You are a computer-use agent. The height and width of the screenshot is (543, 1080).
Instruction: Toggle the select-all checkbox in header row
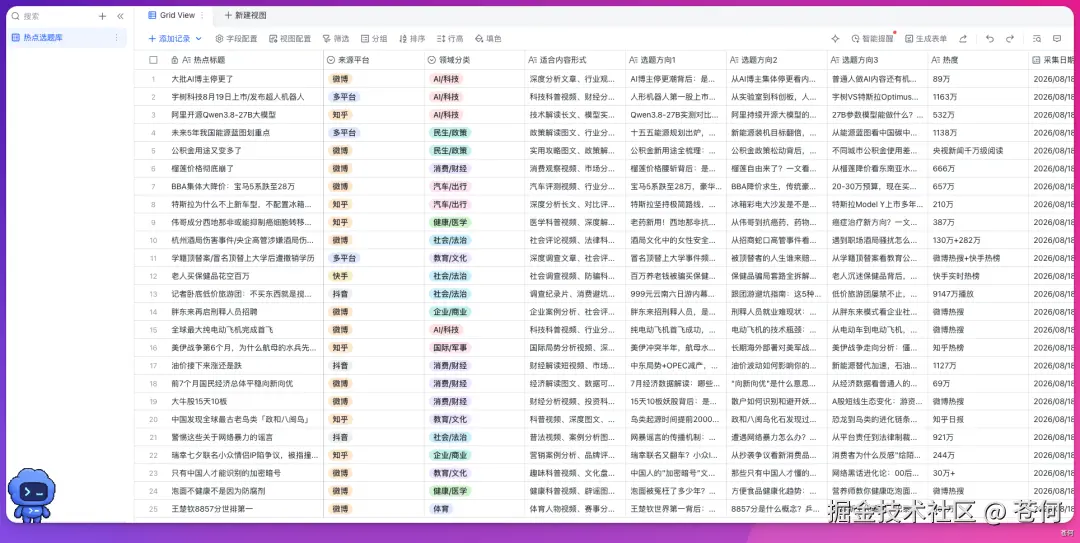coord(154,60)
